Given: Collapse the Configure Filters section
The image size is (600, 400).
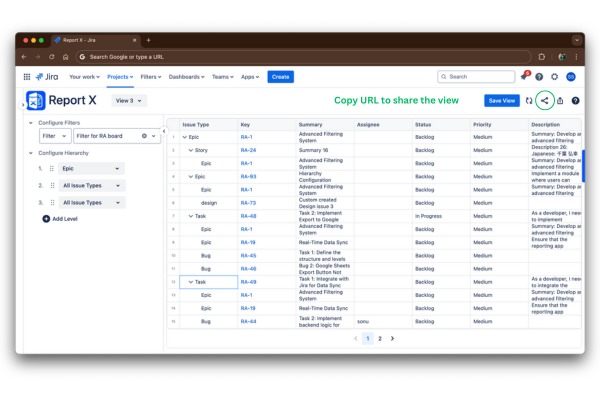Looking at the screenshot, I should pos(31,123).
